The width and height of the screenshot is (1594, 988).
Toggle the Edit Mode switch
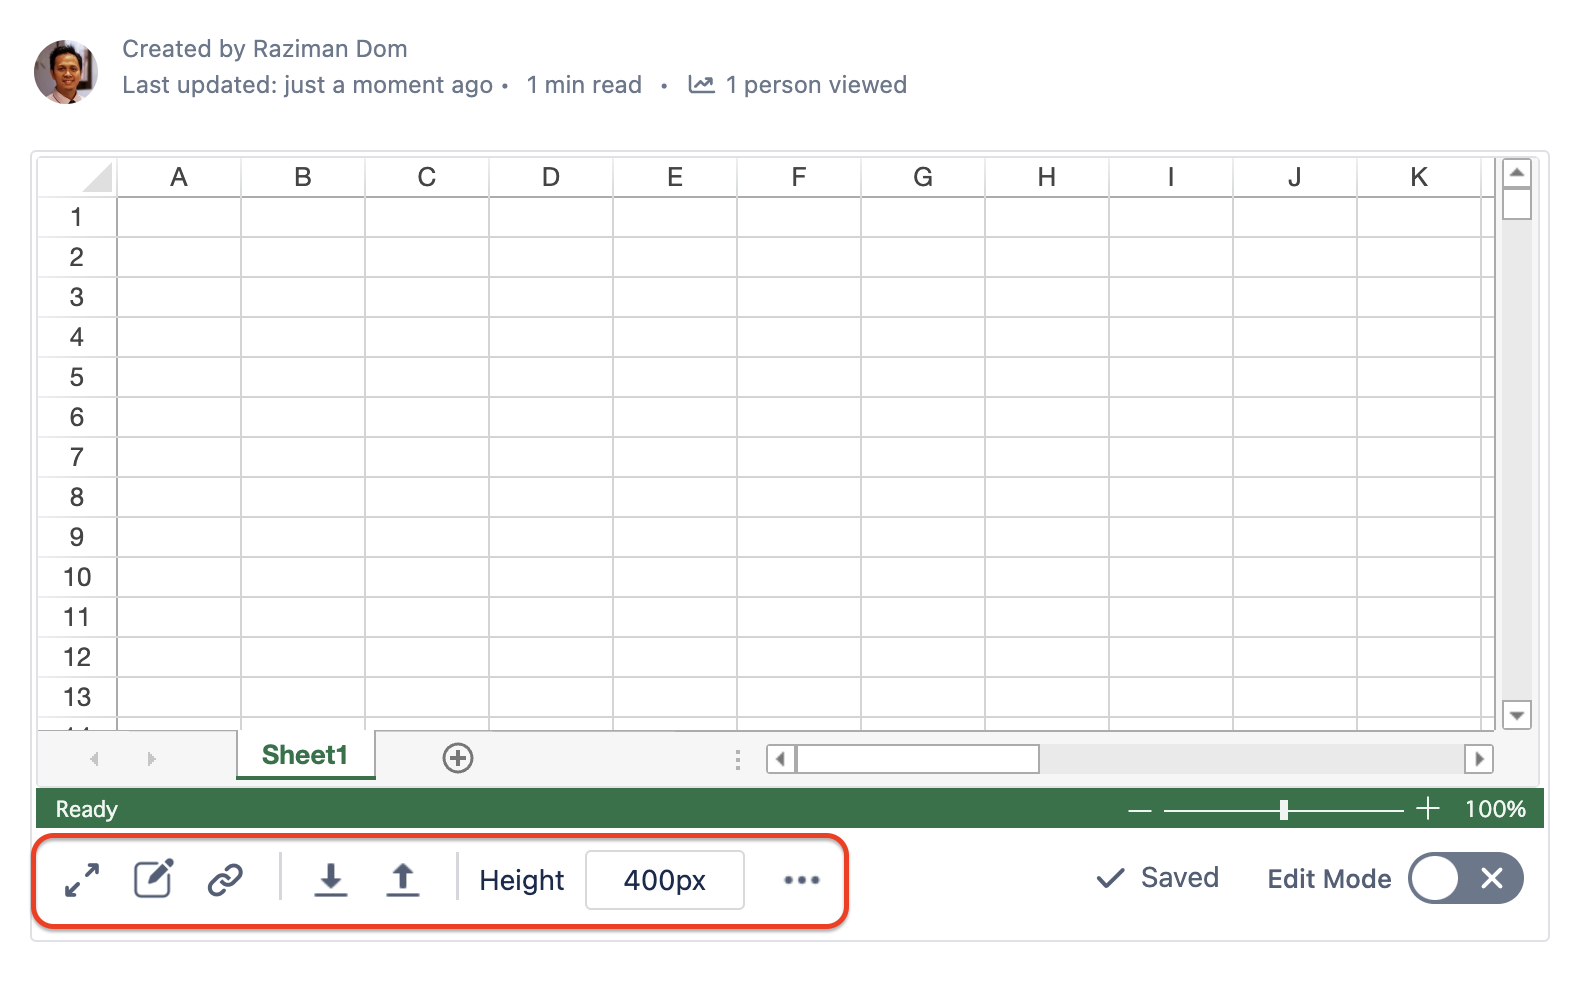coord(1465,879)
